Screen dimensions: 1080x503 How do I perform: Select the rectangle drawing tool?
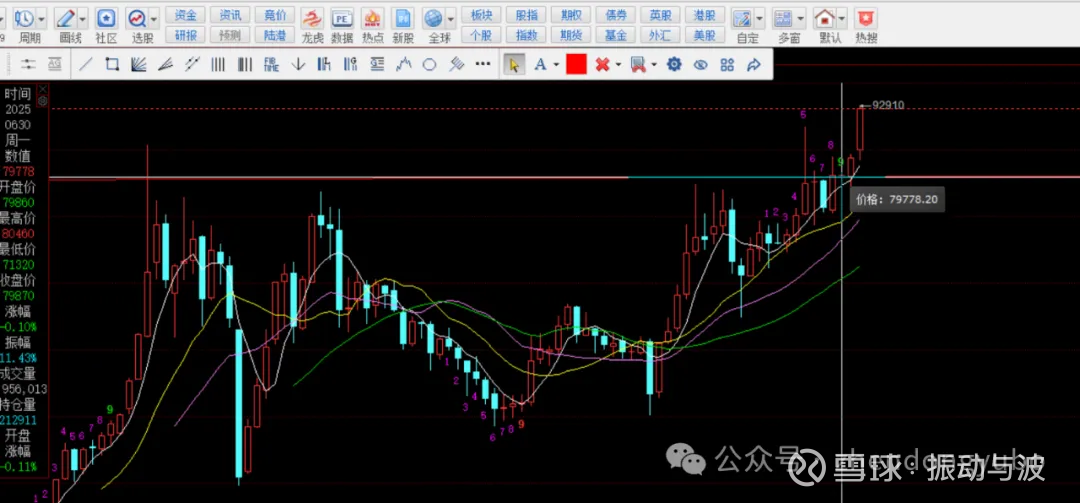tap(112, 64)
